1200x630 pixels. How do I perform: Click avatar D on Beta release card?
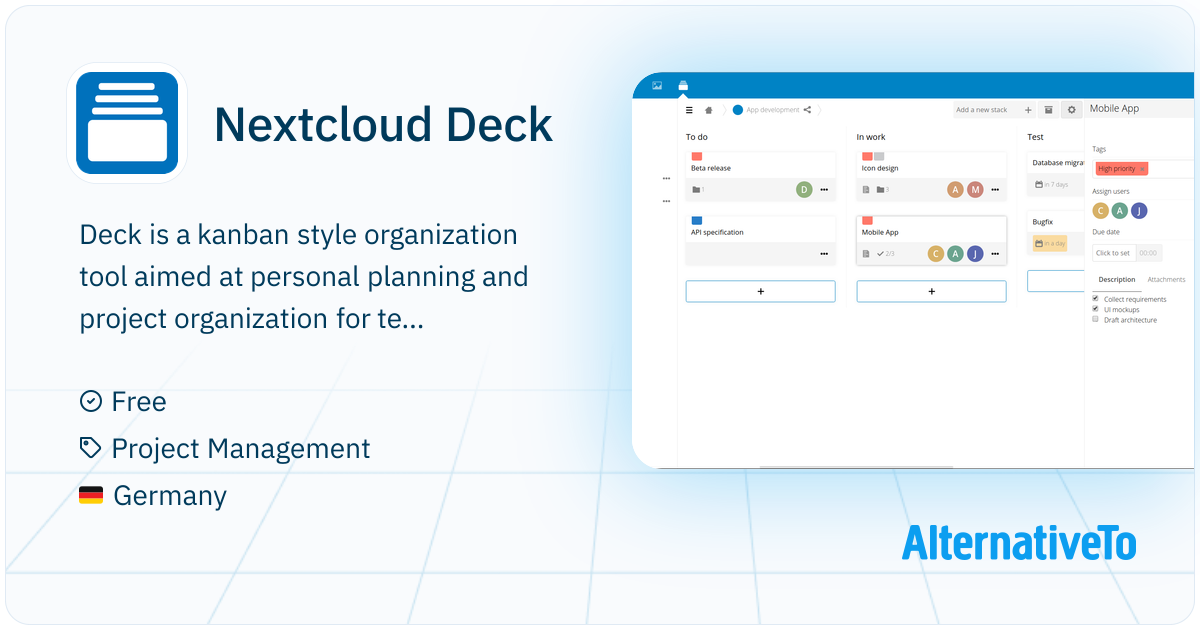tap(804, 189)
